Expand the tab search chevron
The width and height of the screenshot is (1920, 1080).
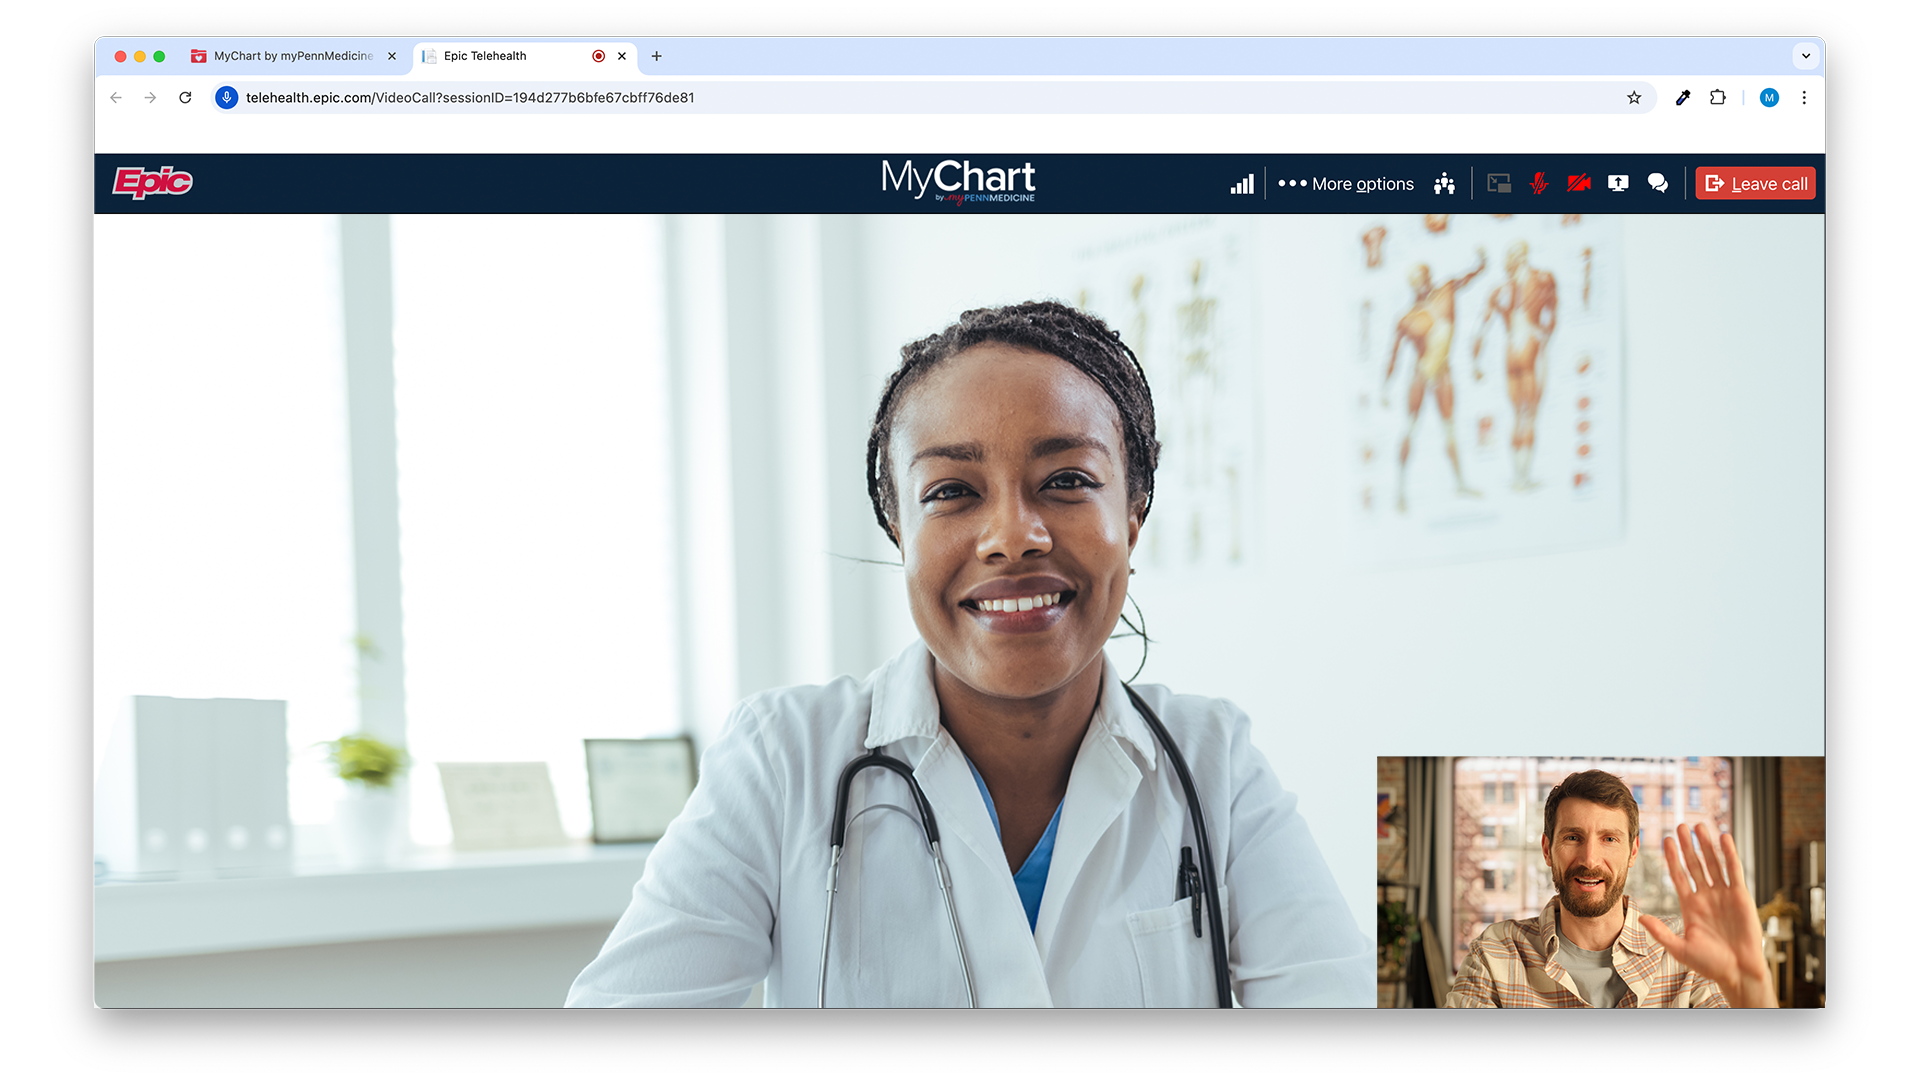1805,56
